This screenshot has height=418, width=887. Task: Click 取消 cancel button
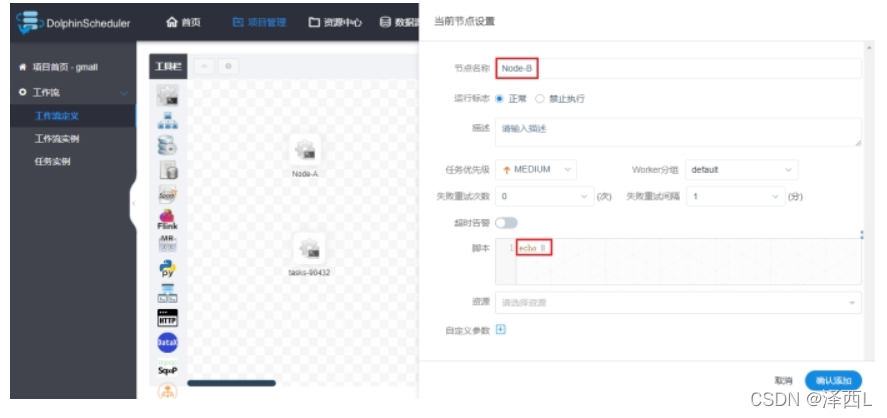(x=783, y=381)
